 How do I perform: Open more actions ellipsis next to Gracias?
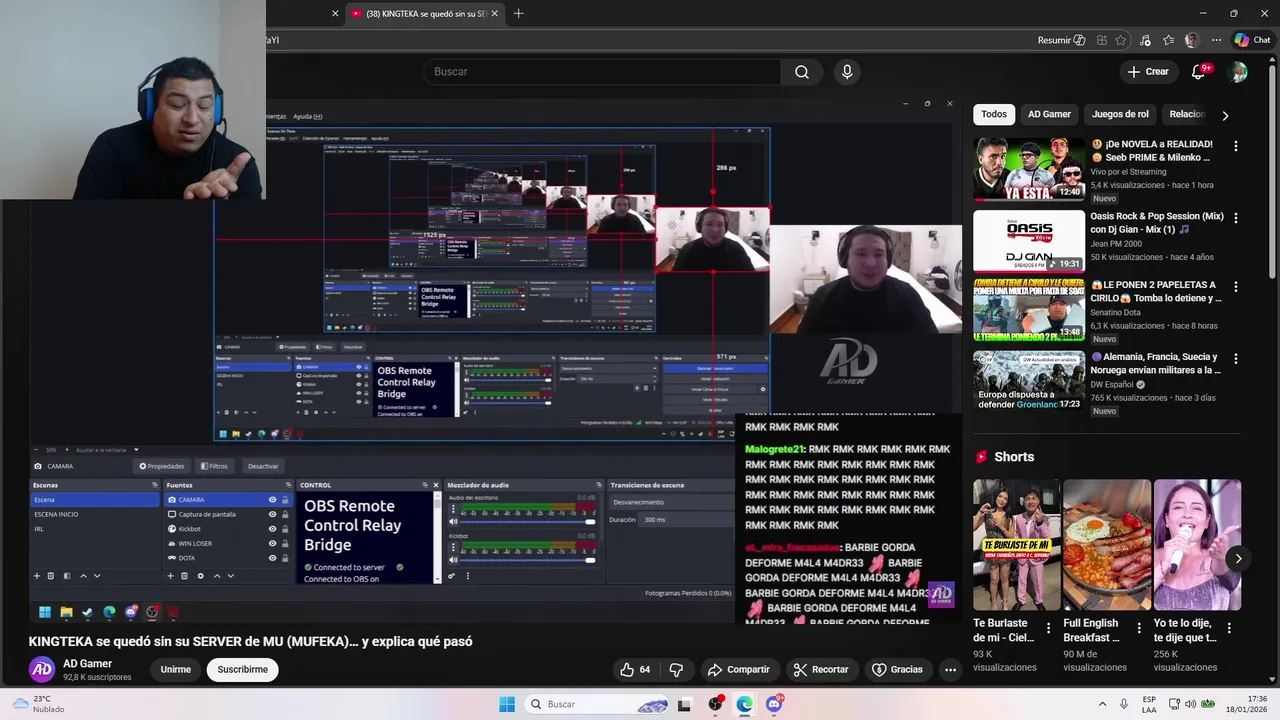[x=950, y=669]
